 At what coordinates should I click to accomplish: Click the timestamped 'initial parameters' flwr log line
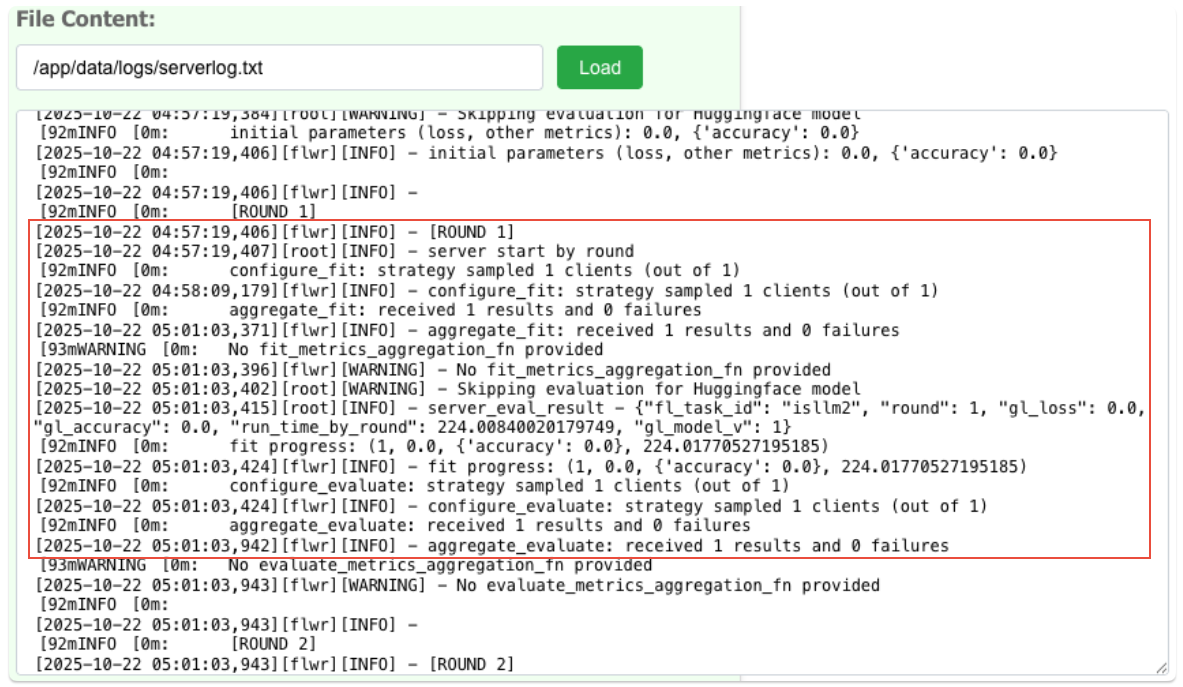tap(546, 153)
